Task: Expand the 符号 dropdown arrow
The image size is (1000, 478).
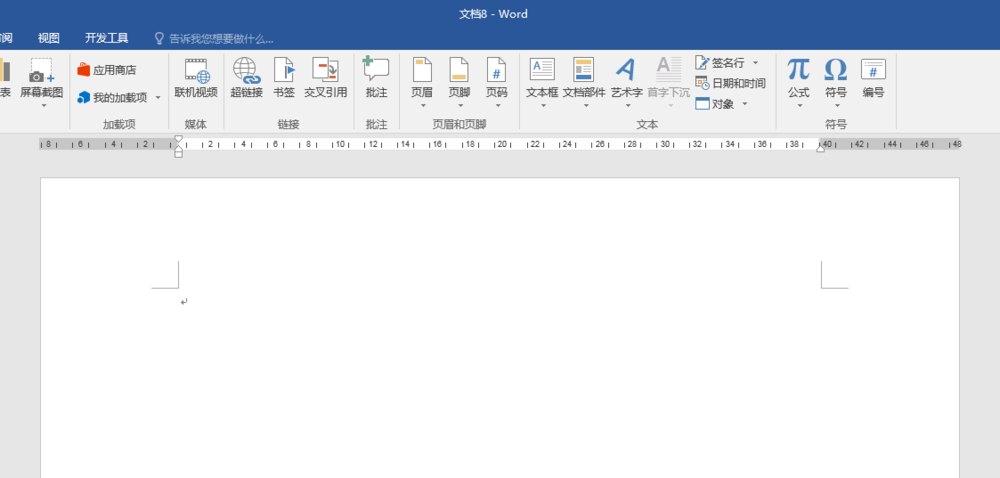Action: 837,105
